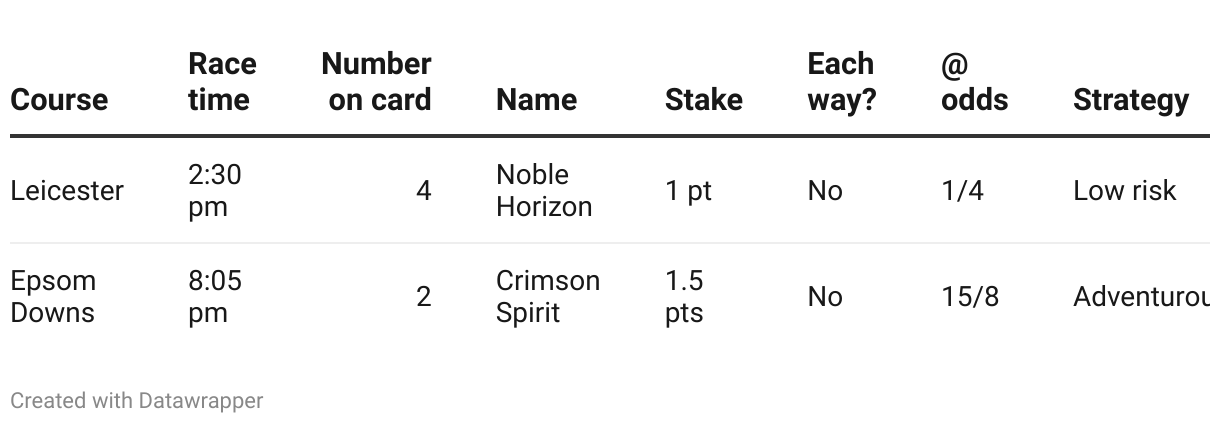Select the Number on card header
Viewport: 1220px width, 424px height.
tap(377, 82)
